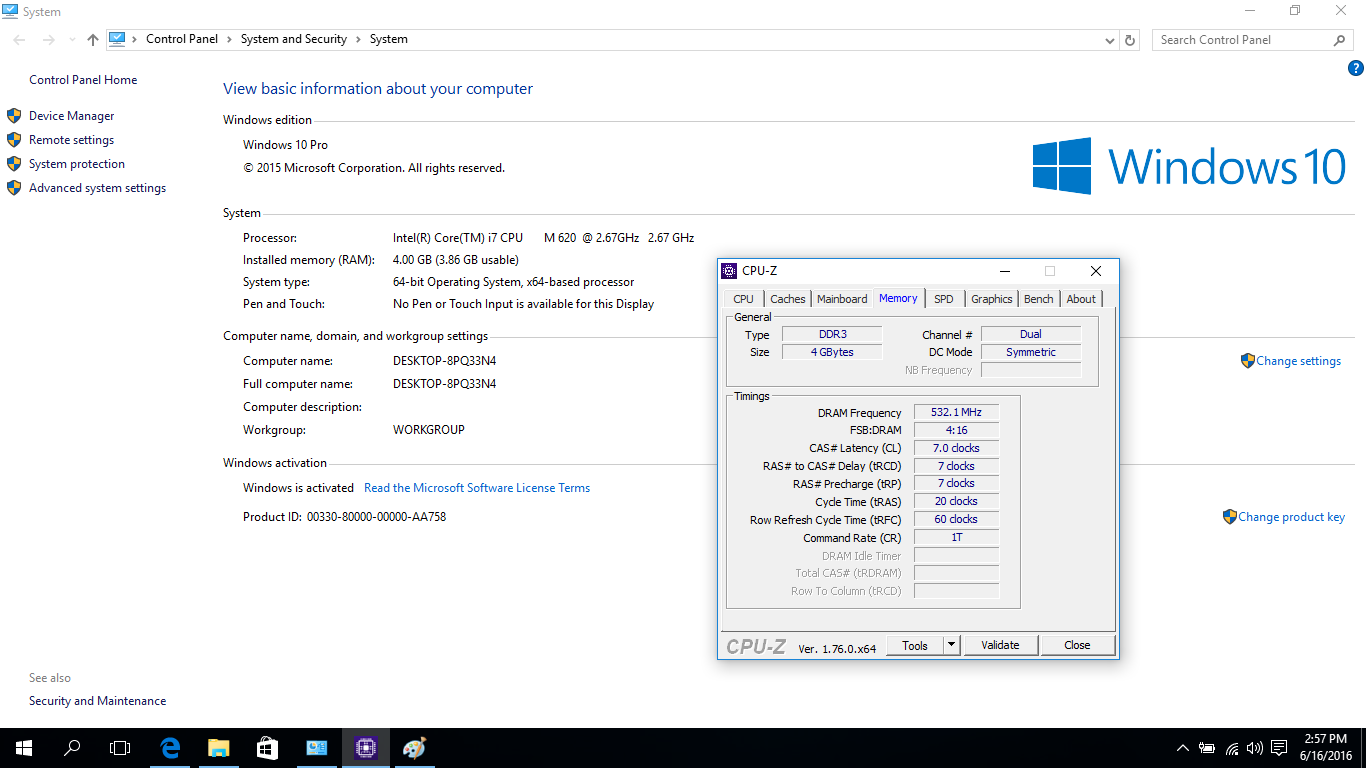Click the Size value 4 GBytes
Image resolution: width=1366 pixels, height=768 pixels.
(x=832, y=352)
